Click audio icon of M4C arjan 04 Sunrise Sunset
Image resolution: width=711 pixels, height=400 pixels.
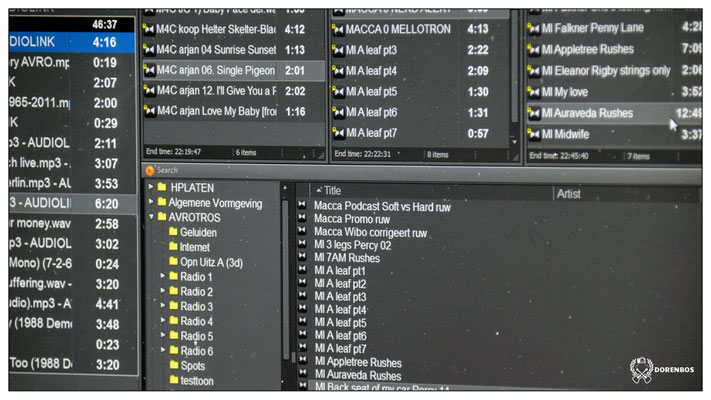[x=149, y=49]
